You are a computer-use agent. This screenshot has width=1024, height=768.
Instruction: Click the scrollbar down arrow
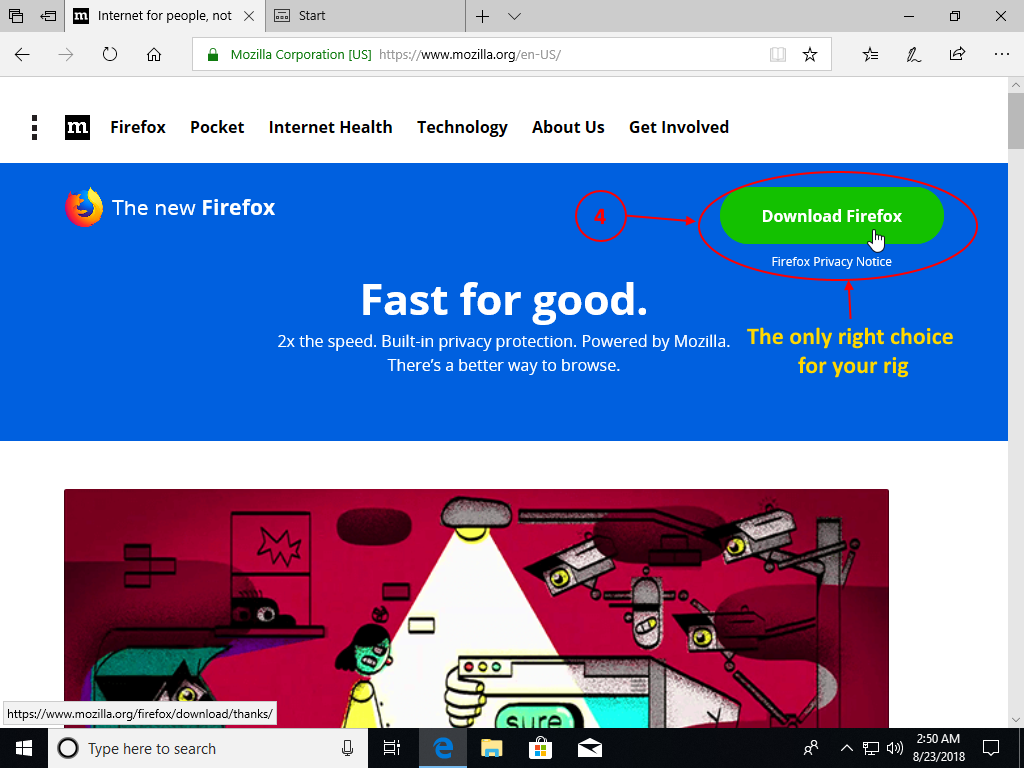[x=1016, y=720]
